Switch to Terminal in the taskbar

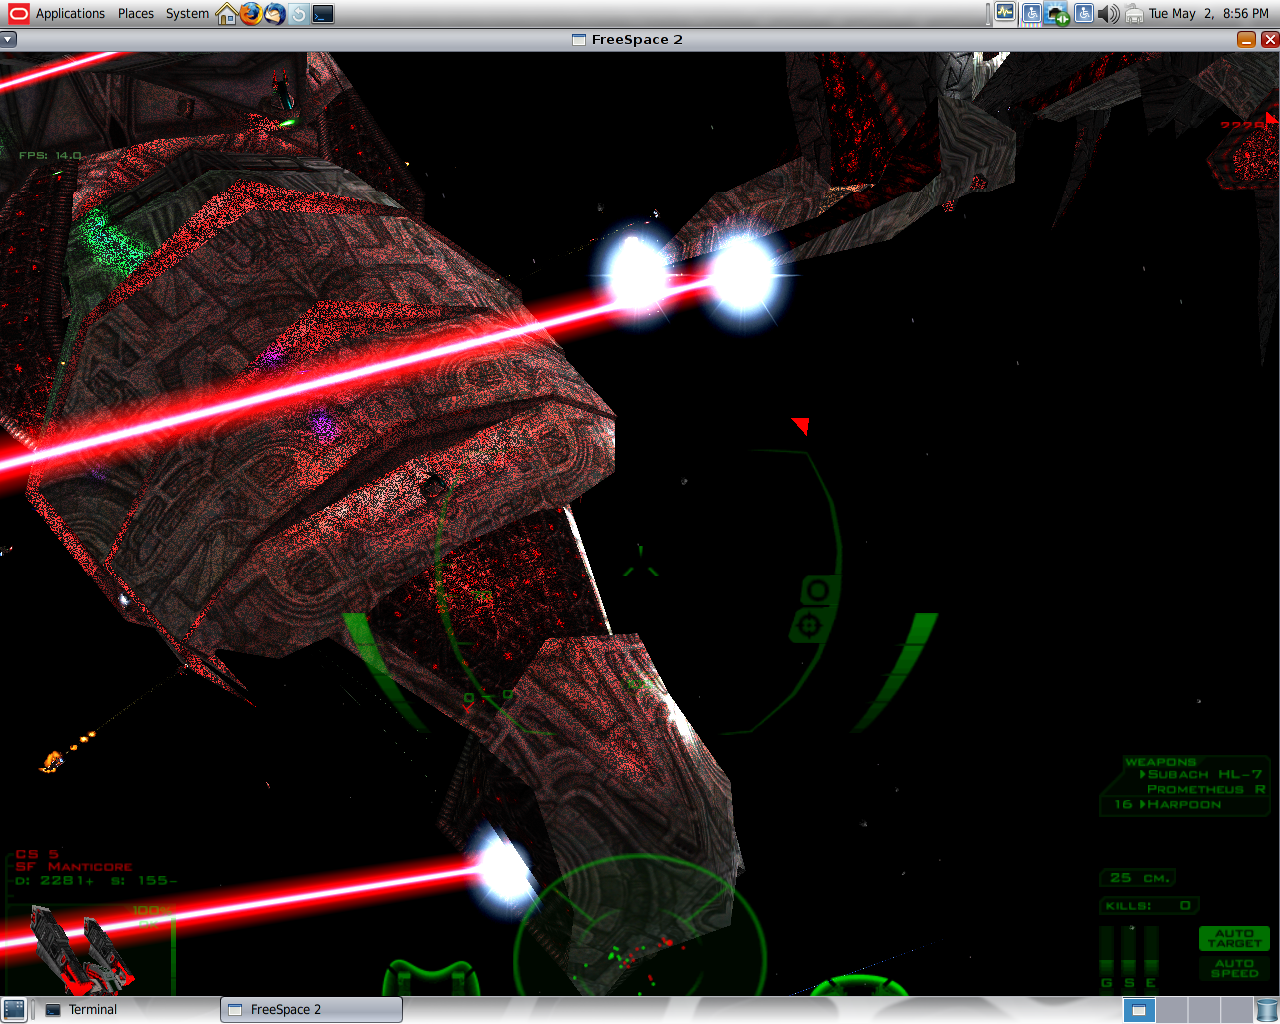click(x=92, y=1010)
